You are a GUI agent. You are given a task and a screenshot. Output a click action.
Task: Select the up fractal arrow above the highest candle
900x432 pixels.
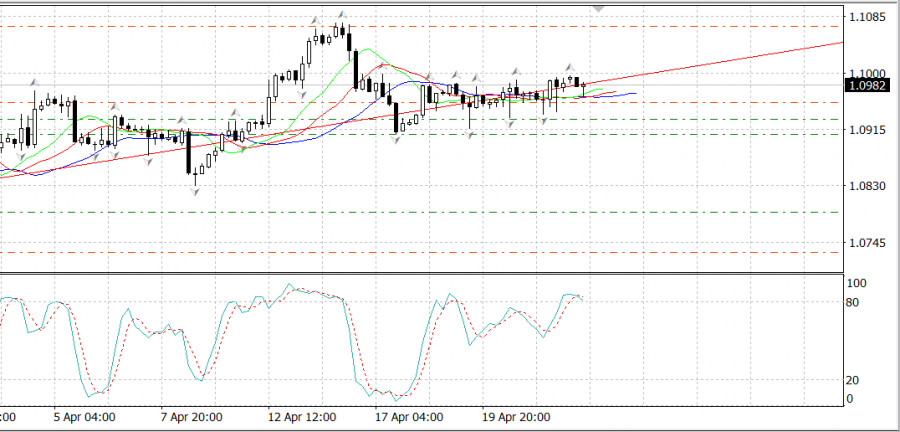pyautogui.click(x=342, y=15)
